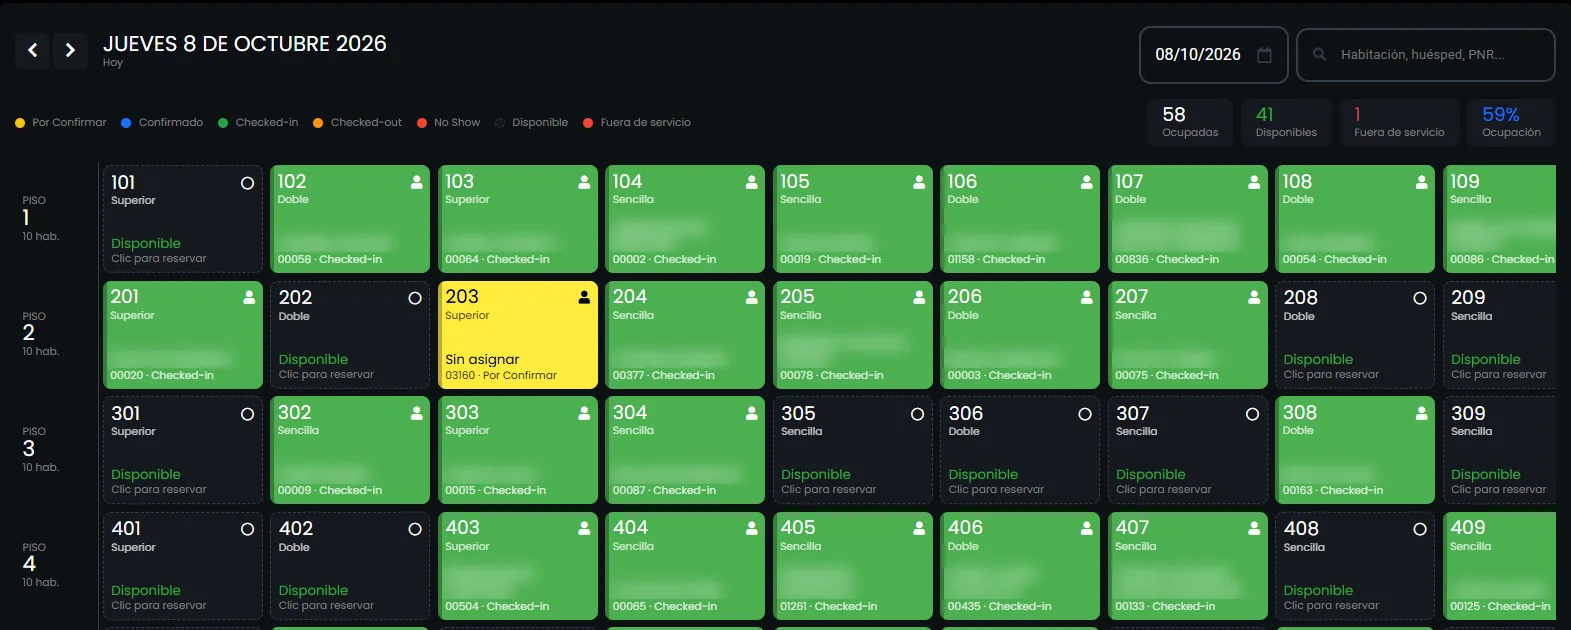Viewport: 1571px width, 630px height.
Task: Reserve available room 306 Doble
Action: click(x=1021, y=450)
